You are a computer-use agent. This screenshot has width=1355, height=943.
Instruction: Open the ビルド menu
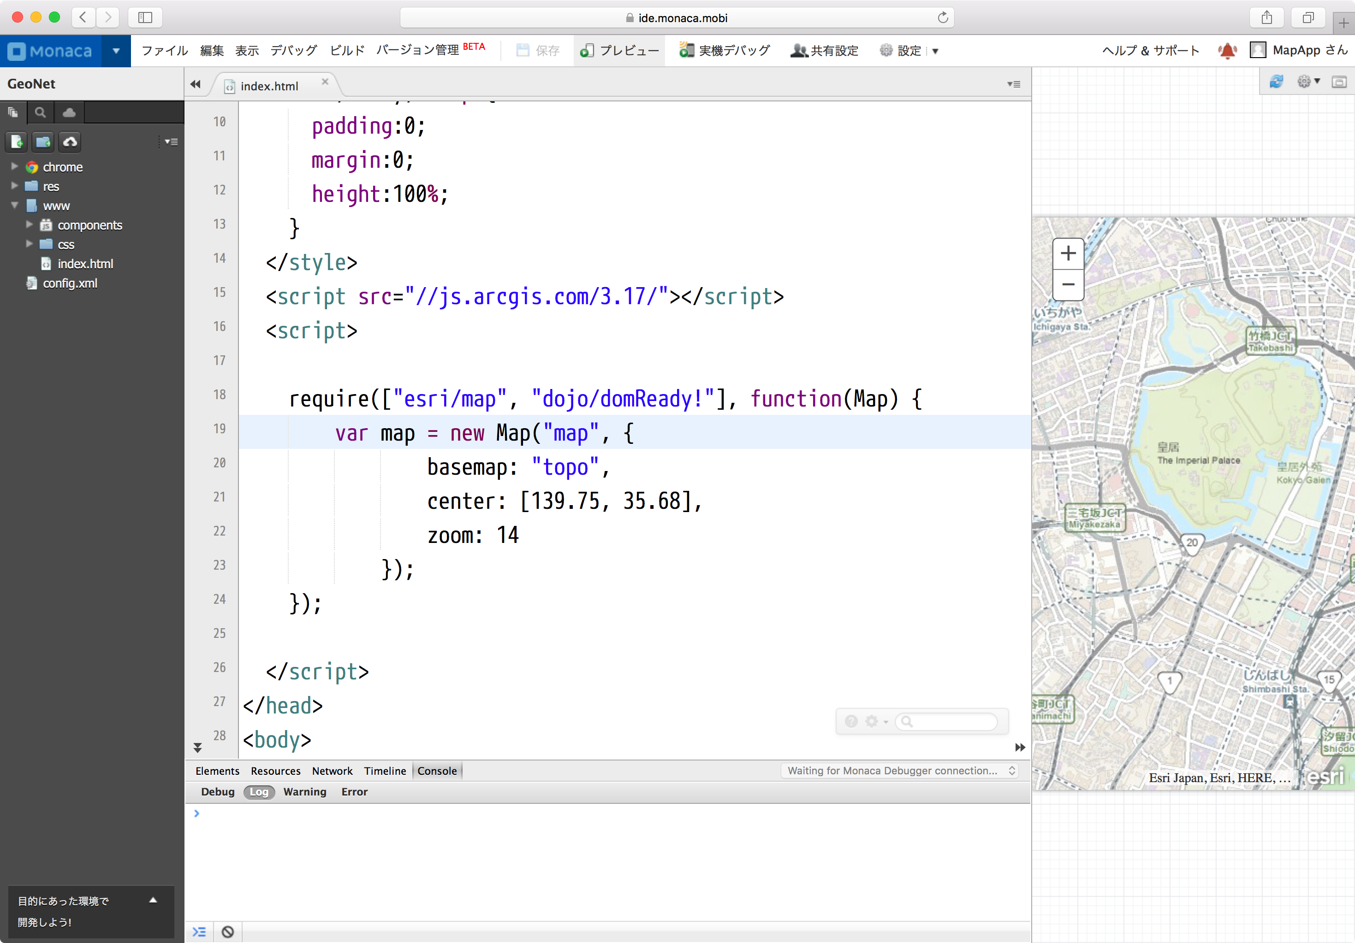(x=347, y=51)
